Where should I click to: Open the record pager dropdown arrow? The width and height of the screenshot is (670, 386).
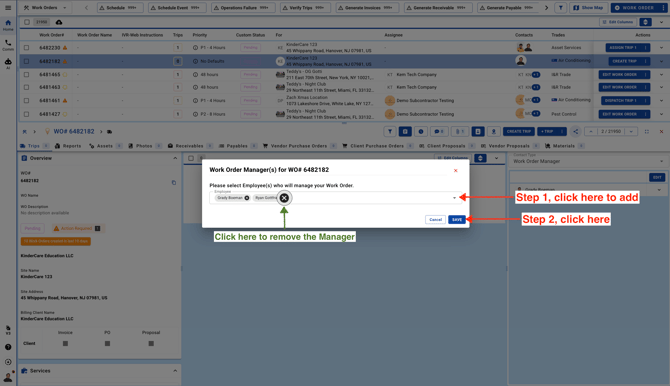point(631,132)
